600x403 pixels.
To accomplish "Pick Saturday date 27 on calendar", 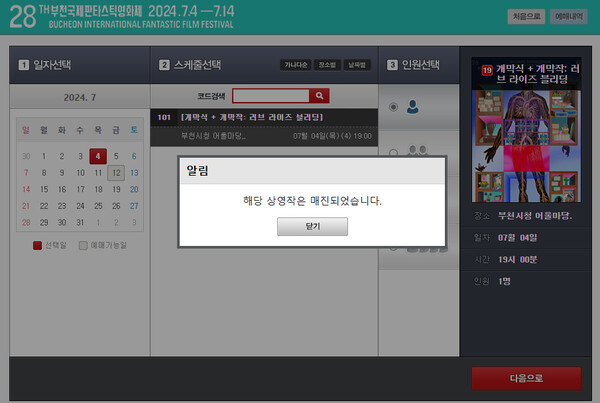I will (134, 206).
